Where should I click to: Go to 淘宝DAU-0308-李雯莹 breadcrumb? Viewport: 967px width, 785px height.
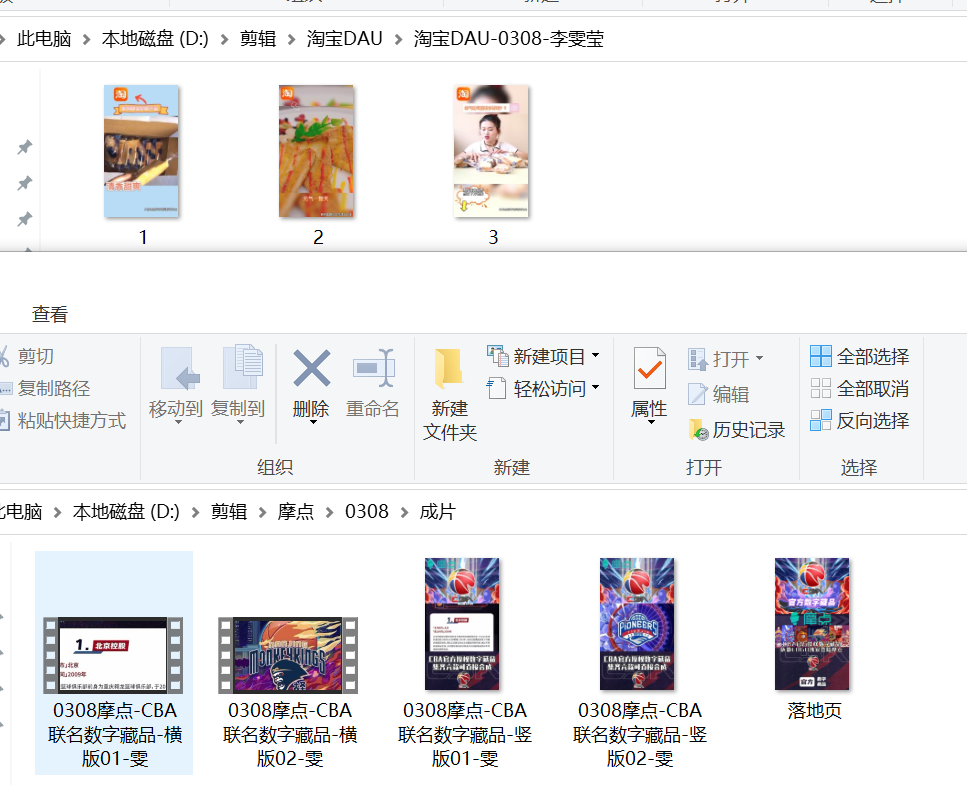(x=509, y=39)
